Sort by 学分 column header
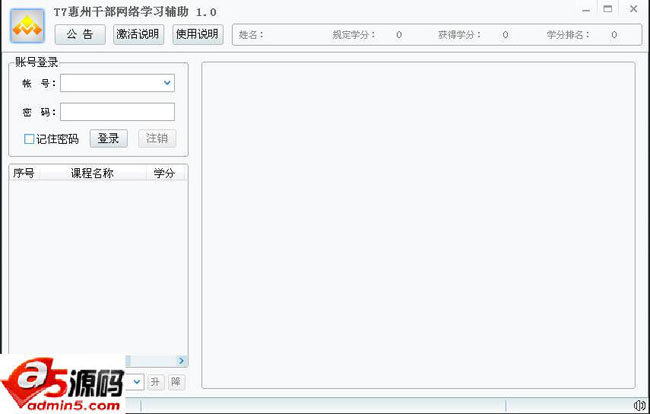 (165, 173)
